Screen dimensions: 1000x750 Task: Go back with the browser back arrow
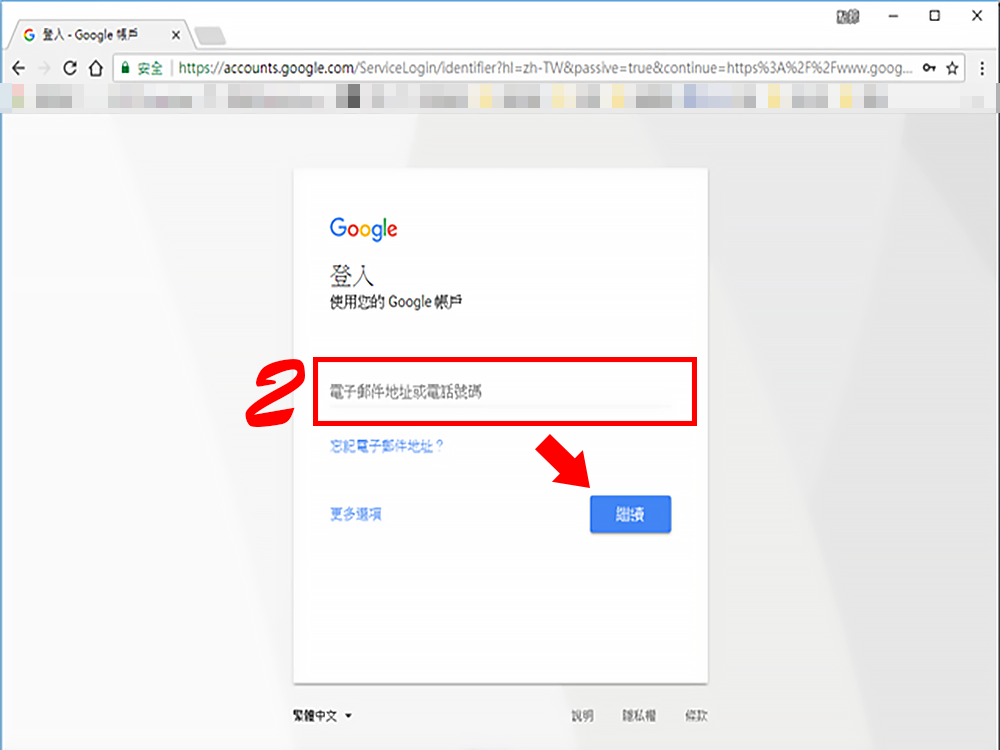pyautogui.click(x=18, y=68)
